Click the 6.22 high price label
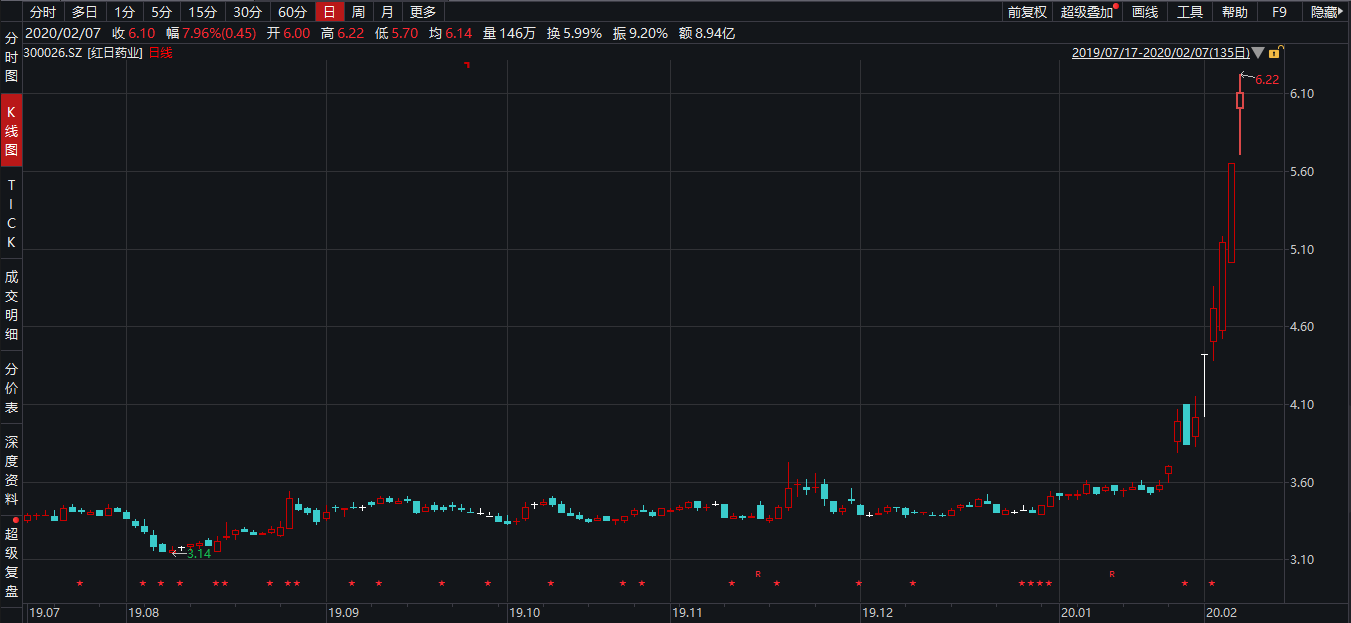 [x=1267, y=80]
